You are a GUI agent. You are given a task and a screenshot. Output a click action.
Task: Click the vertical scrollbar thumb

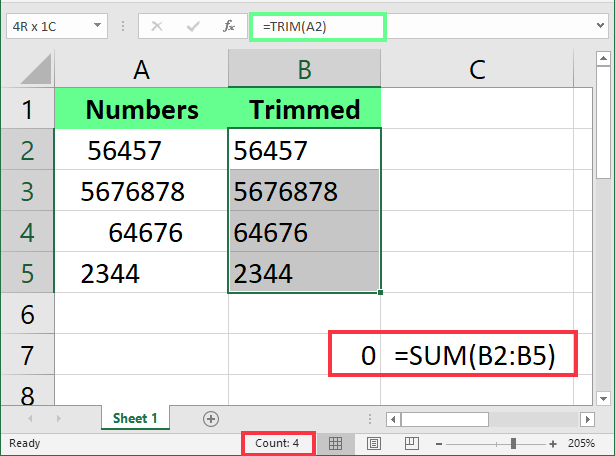tap(603, 123)
